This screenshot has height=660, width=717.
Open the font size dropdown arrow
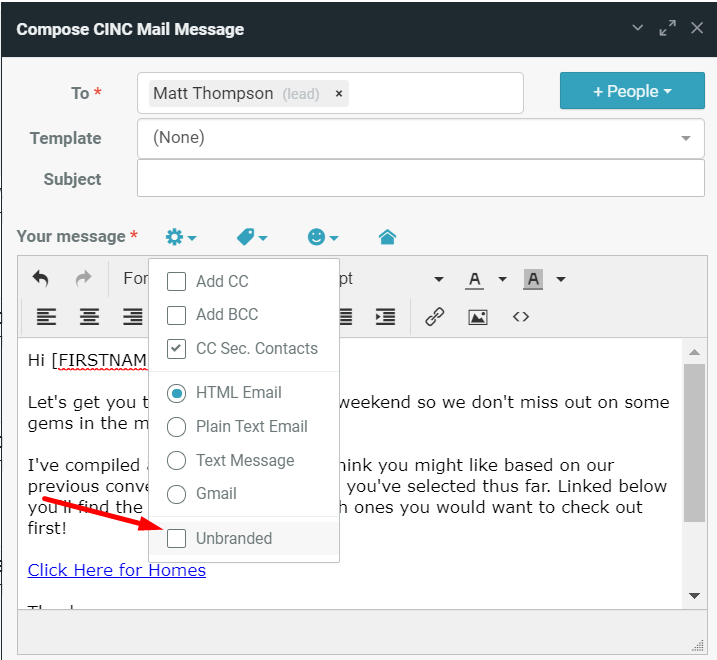click(x=439, y=279)
